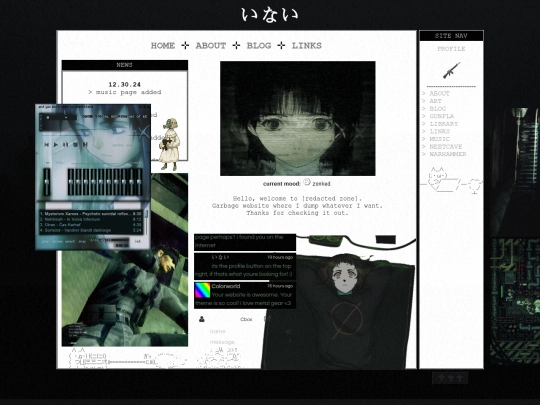
Task: Open BLOG in the Site Nav list
Action: pyautogui.click(x=438, y=108)
